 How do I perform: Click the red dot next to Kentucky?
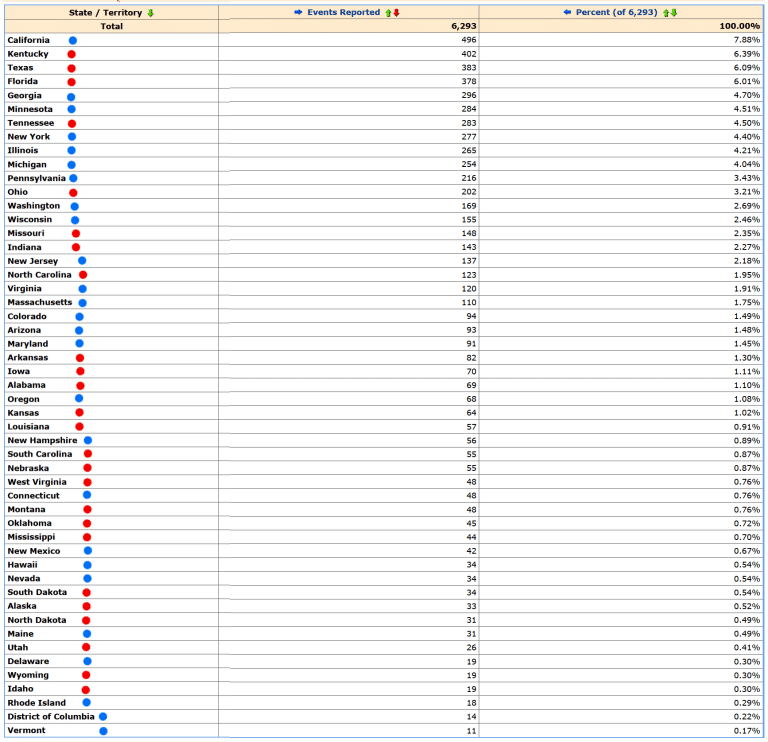point(71,54)
